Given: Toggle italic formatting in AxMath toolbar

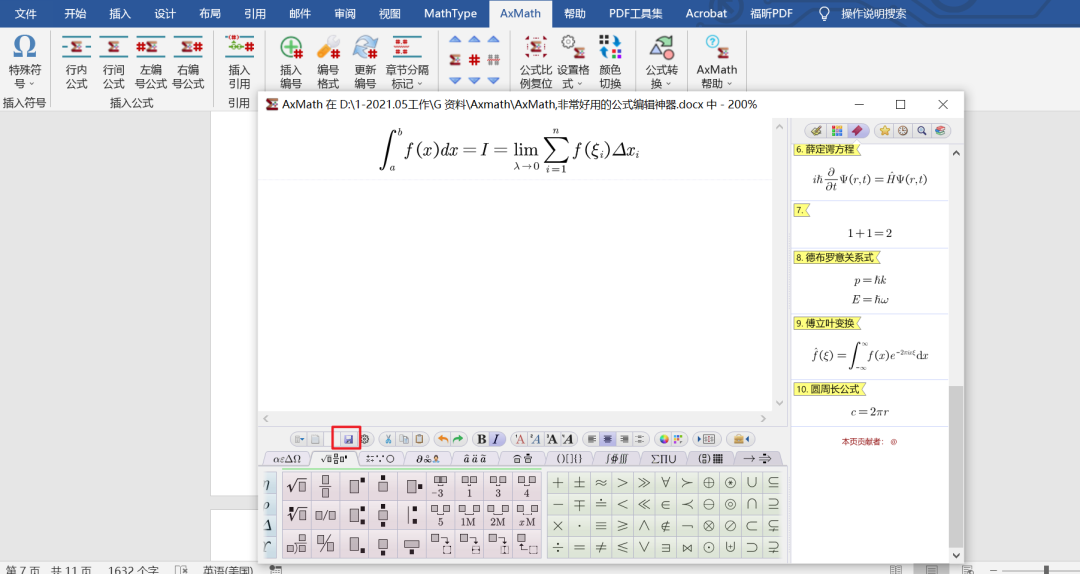Looking at the screenshot, I should pos(496,439).
